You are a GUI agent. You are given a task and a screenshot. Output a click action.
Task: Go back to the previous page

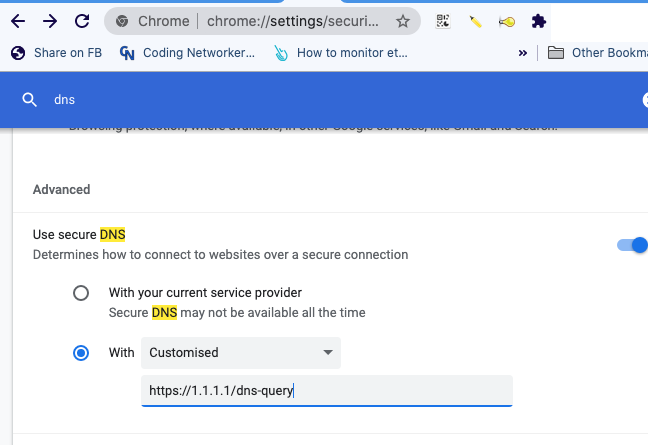(18, 21)
